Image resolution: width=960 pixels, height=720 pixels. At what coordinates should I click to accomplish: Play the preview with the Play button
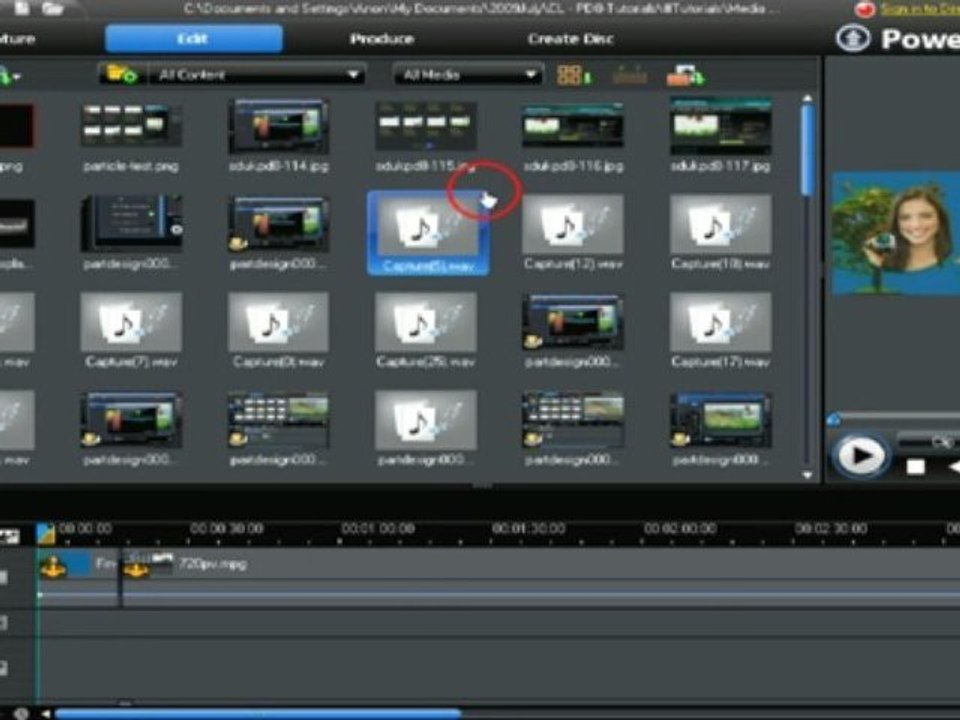[x=861, y=456]
